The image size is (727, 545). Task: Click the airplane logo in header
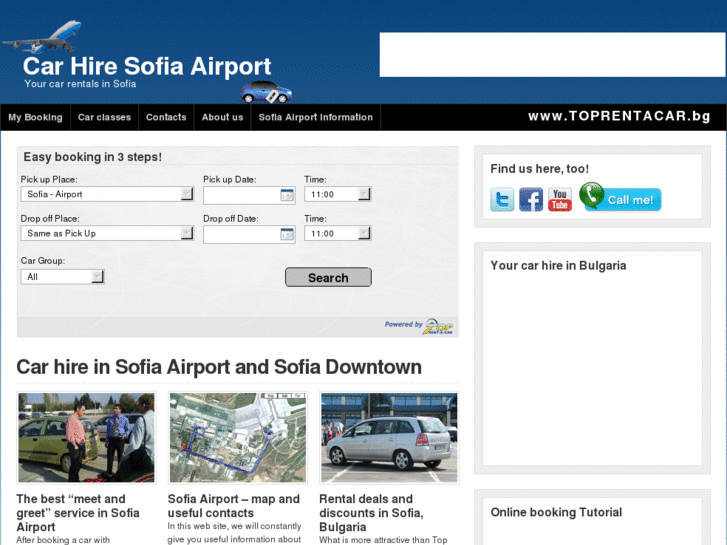(x=42, y=37)
